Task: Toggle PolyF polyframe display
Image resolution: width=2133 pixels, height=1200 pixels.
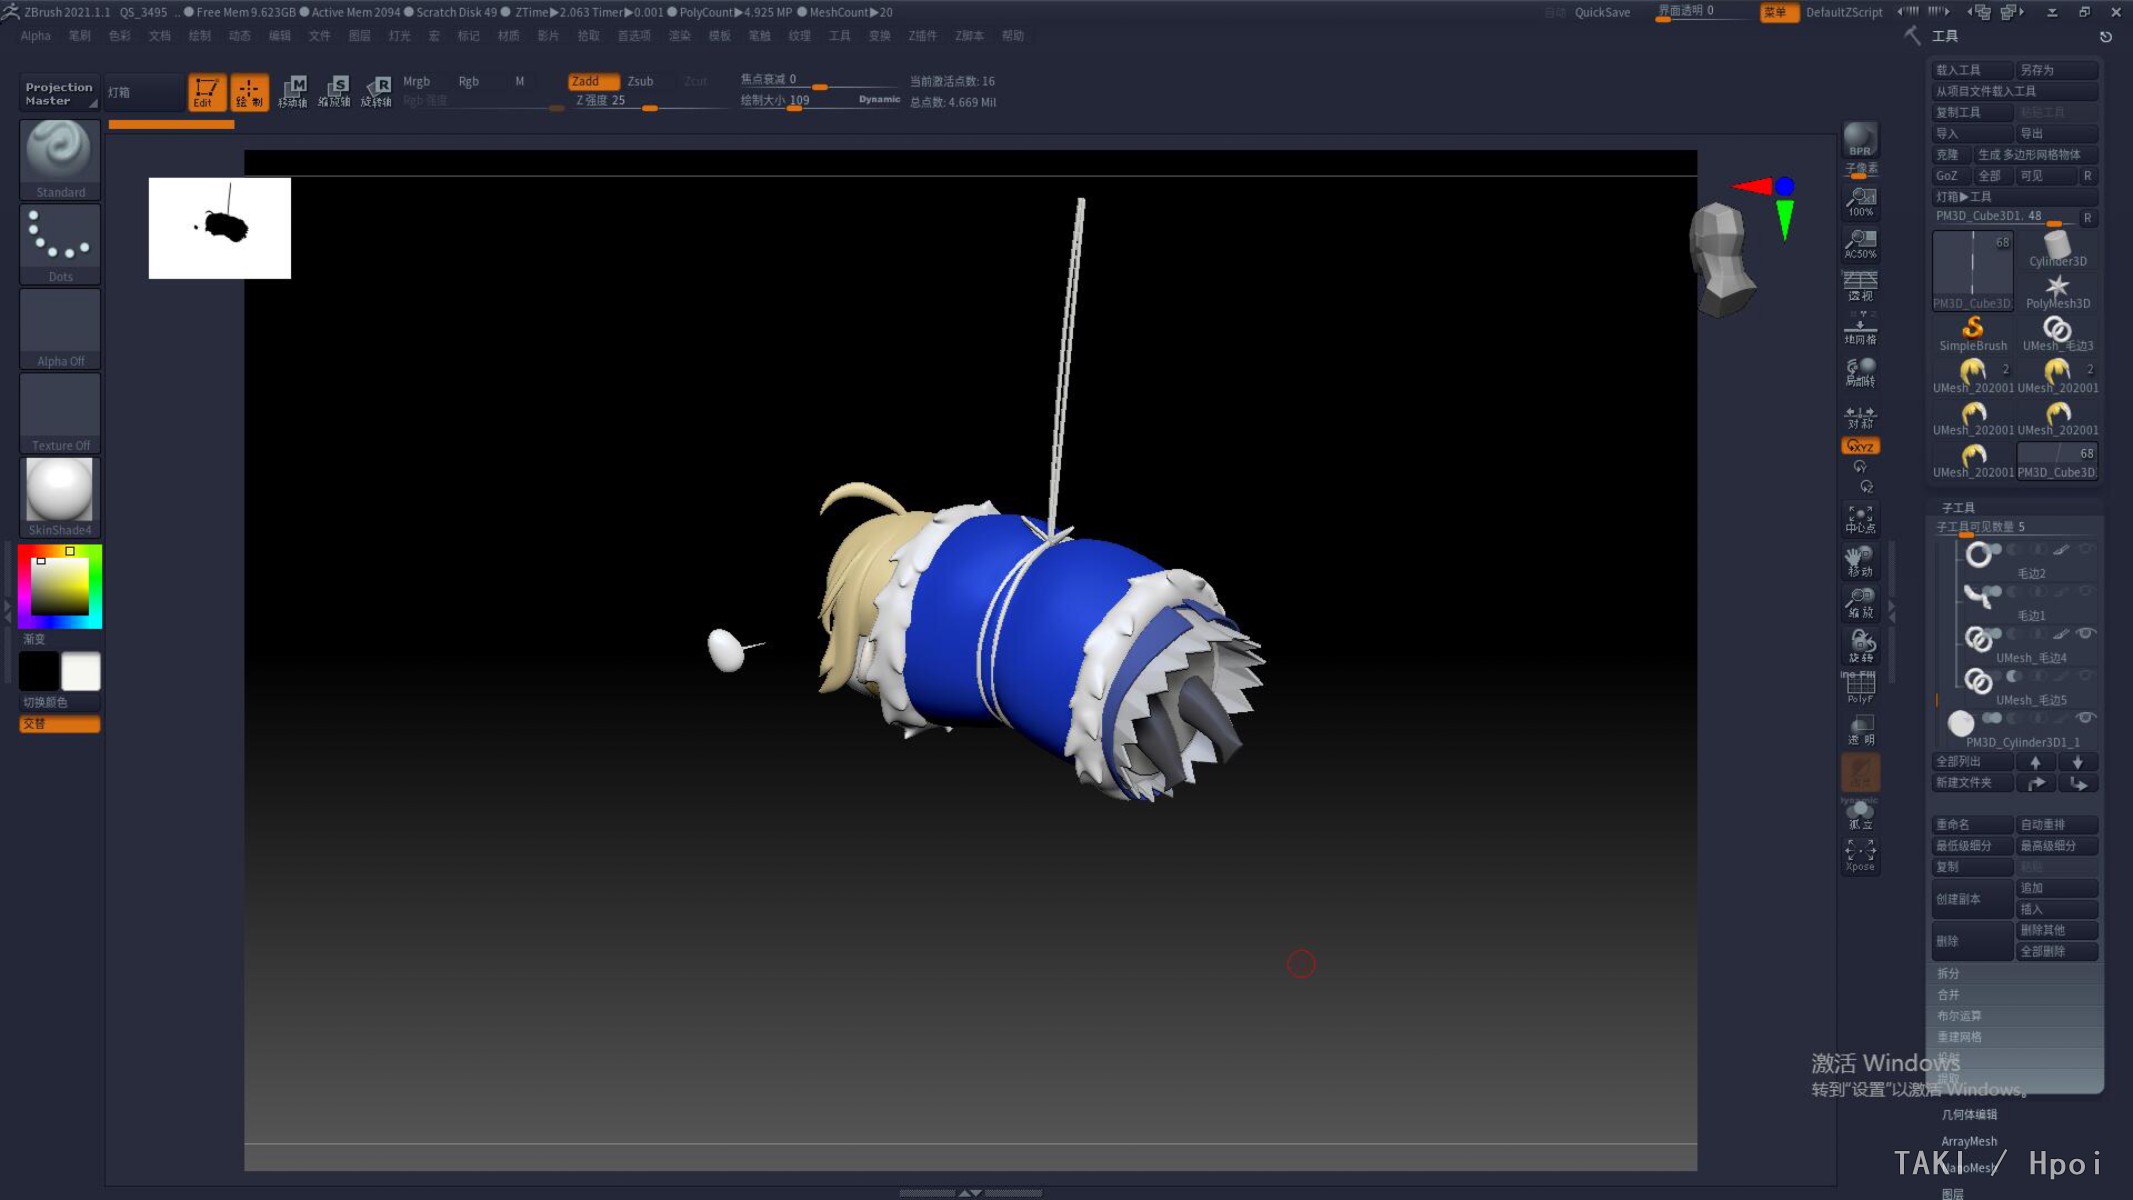Action: [x=1860, y=688]
